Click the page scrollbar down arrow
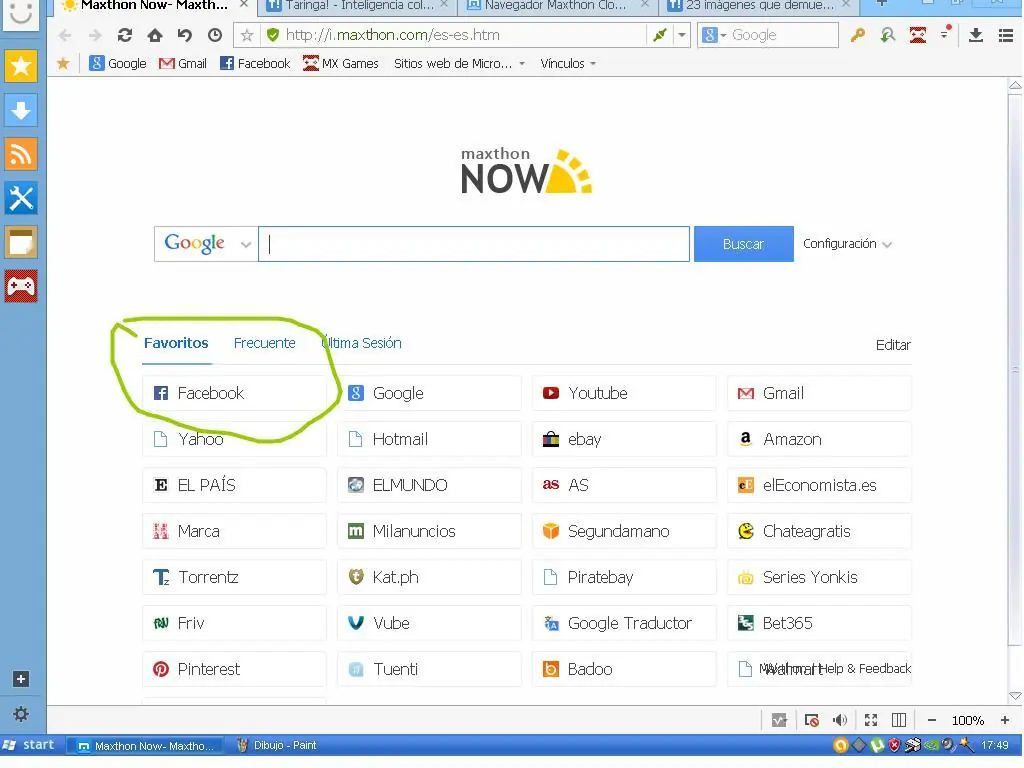Screen dimensions: 1024x768 click(1015, 696)
